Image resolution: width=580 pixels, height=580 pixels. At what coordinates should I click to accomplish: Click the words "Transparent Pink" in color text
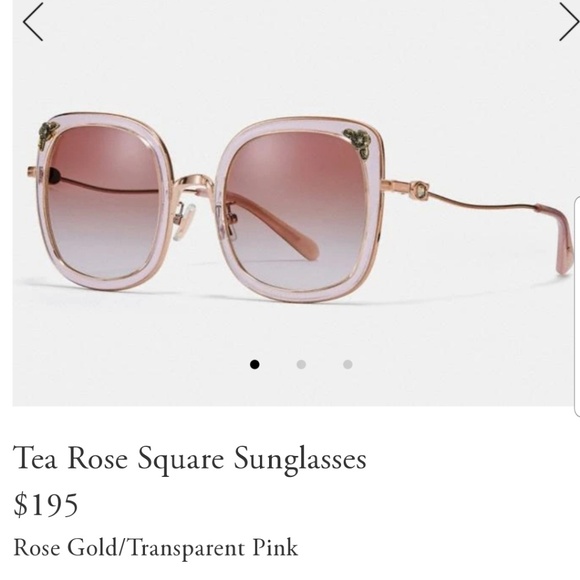(x=213, y=548)
